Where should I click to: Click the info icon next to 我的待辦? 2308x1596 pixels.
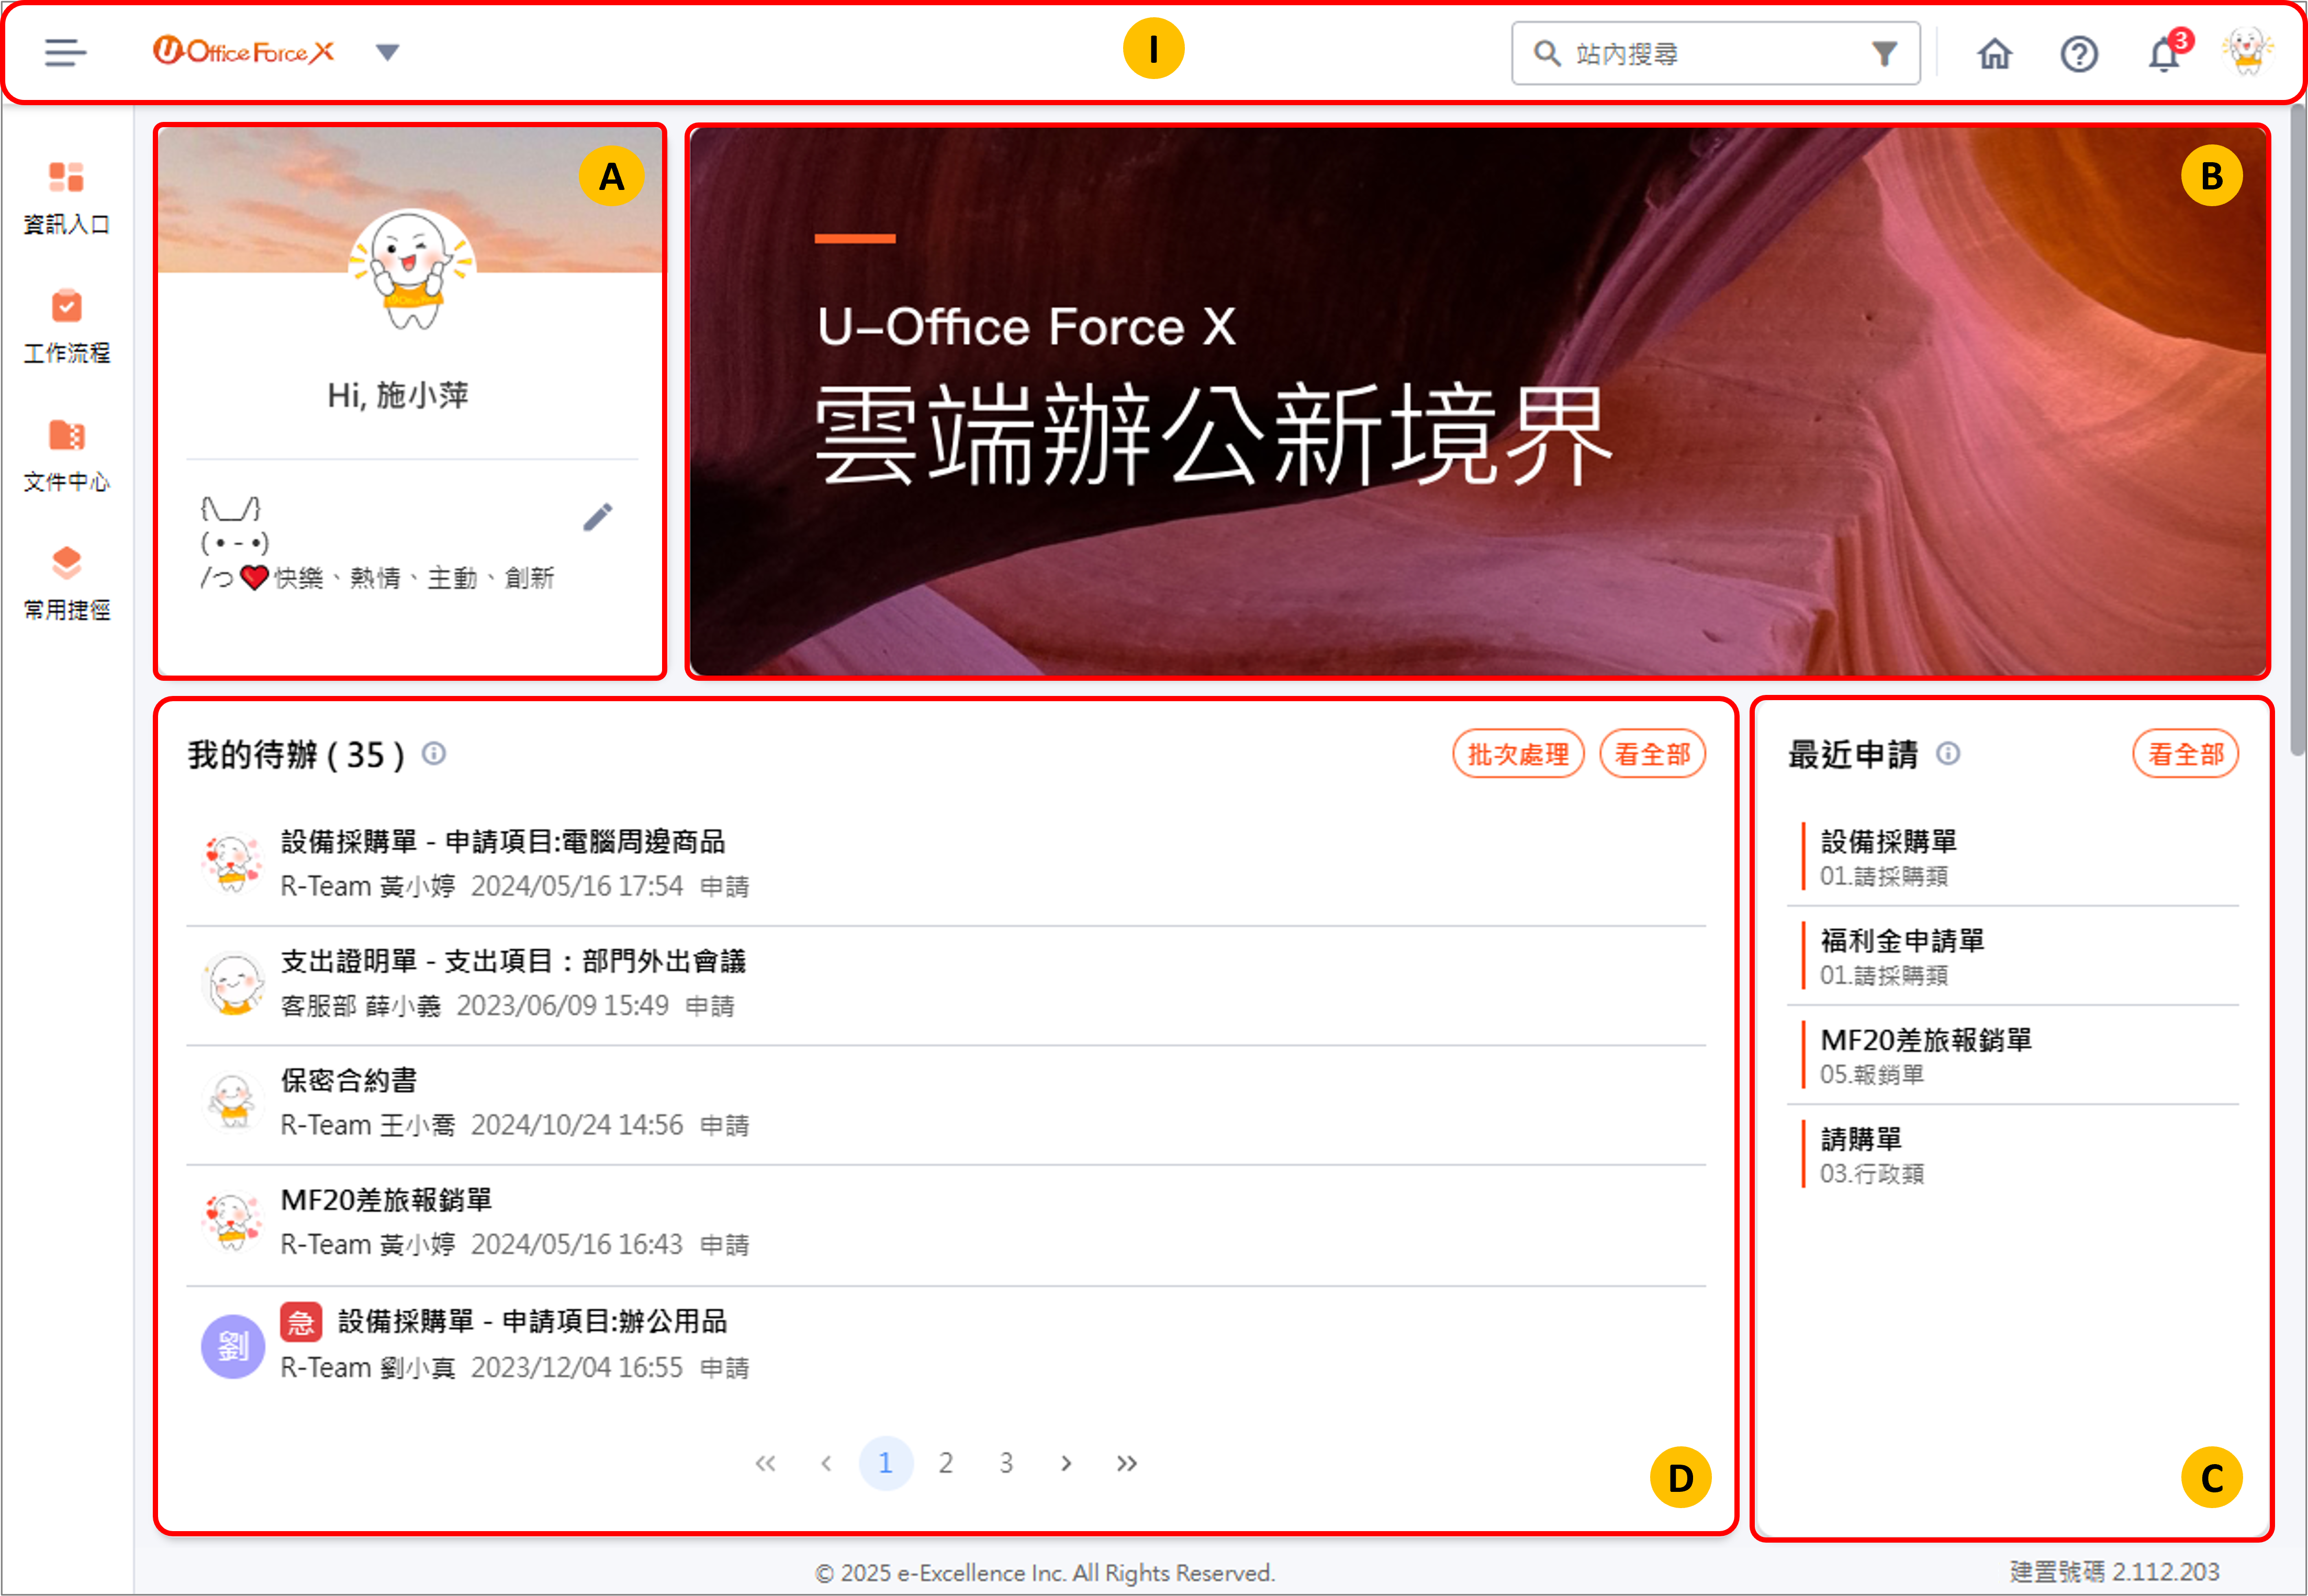click(433, 753)
